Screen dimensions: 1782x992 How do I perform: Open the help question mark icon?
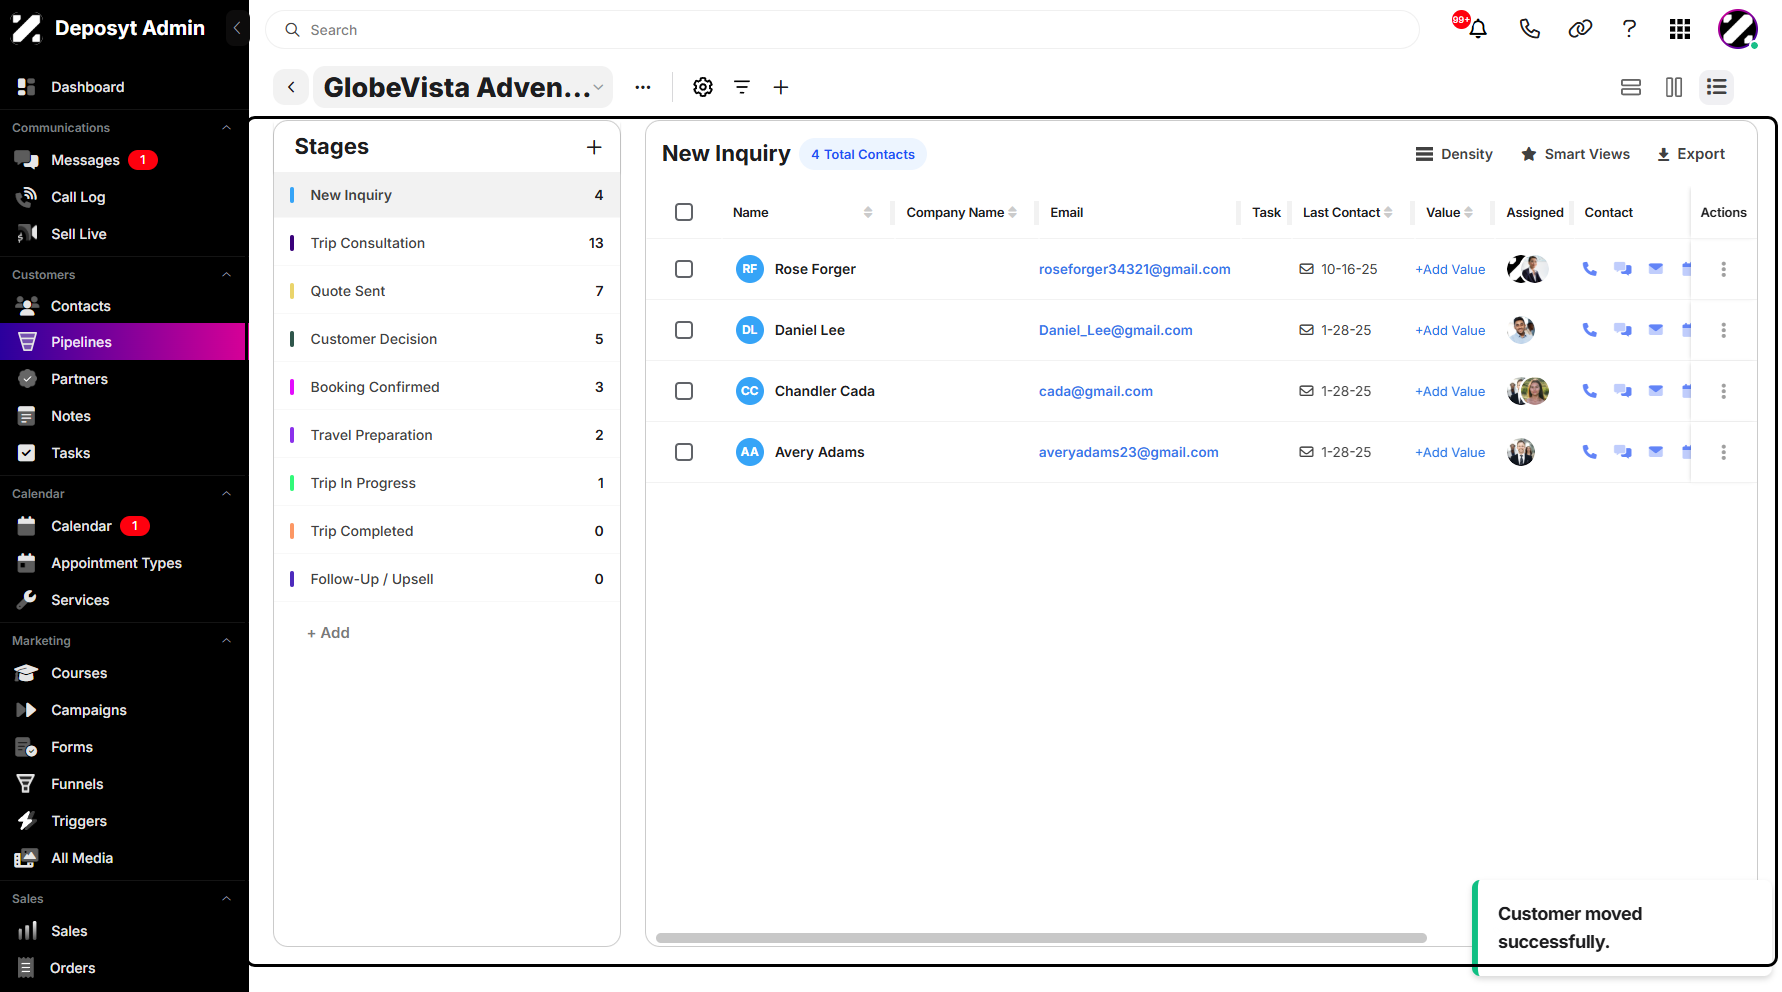coord(1629,29)
